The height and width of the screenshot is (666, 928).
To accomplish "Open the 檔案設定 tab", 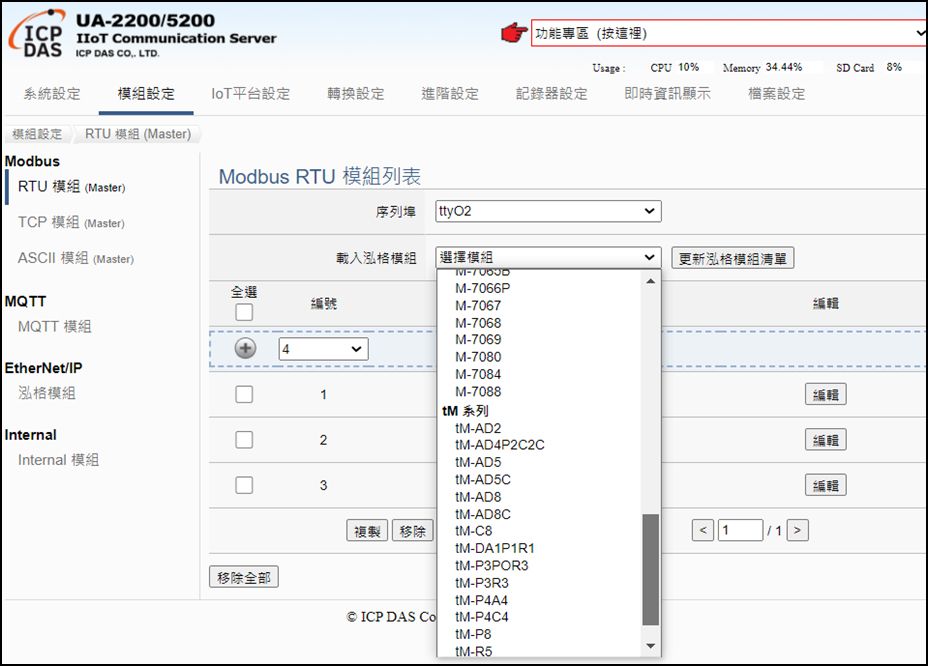I will click(x=776, y=94).
